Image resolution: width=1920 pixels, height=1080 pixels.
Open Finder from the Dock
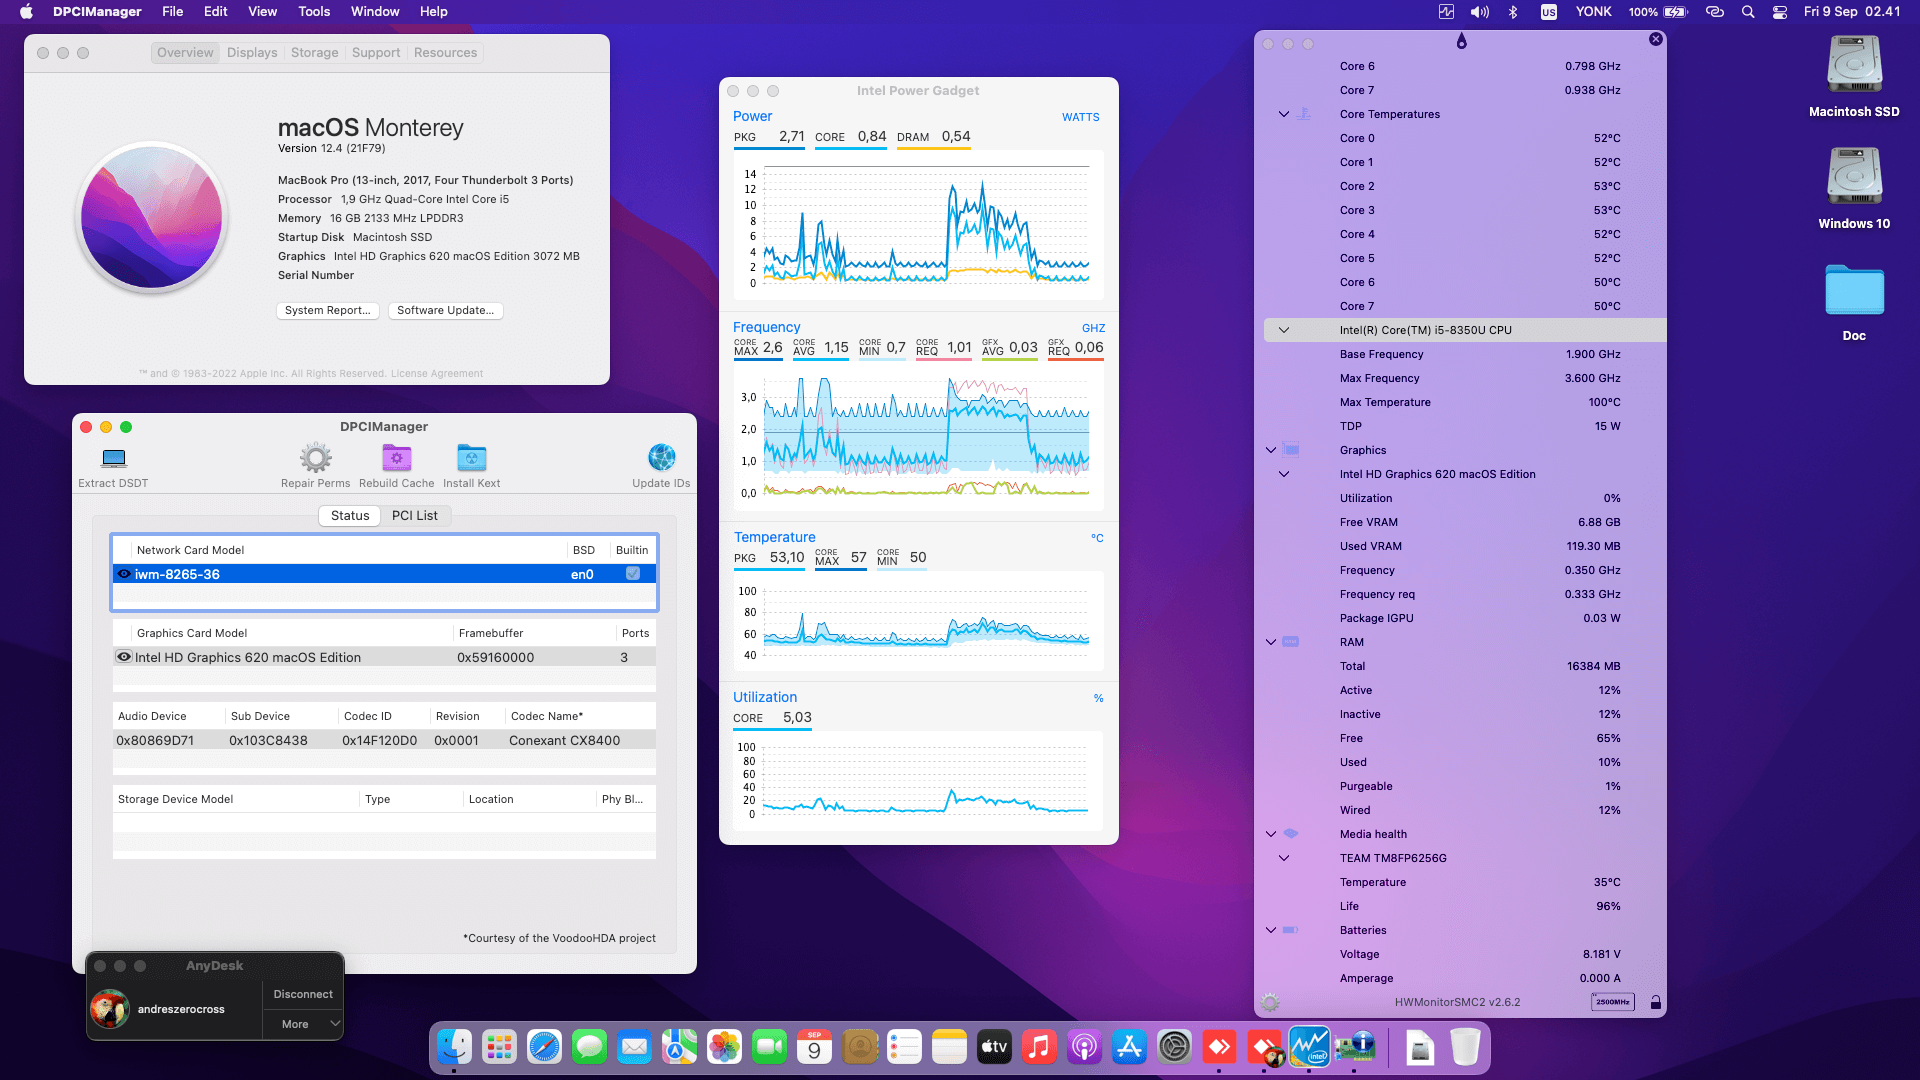[455, 1047]
